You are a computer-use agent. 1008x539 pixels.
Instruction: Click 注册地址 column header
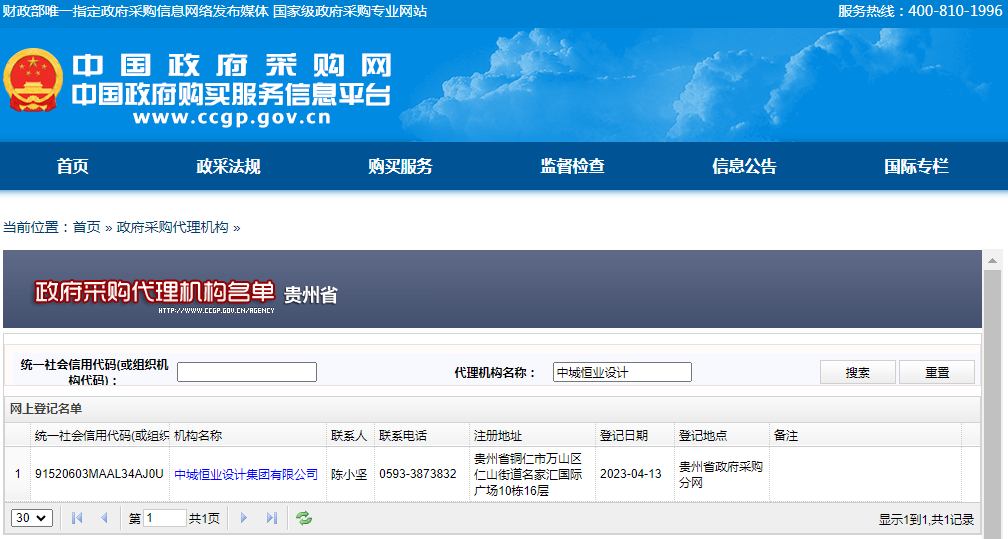pos(532,435)
